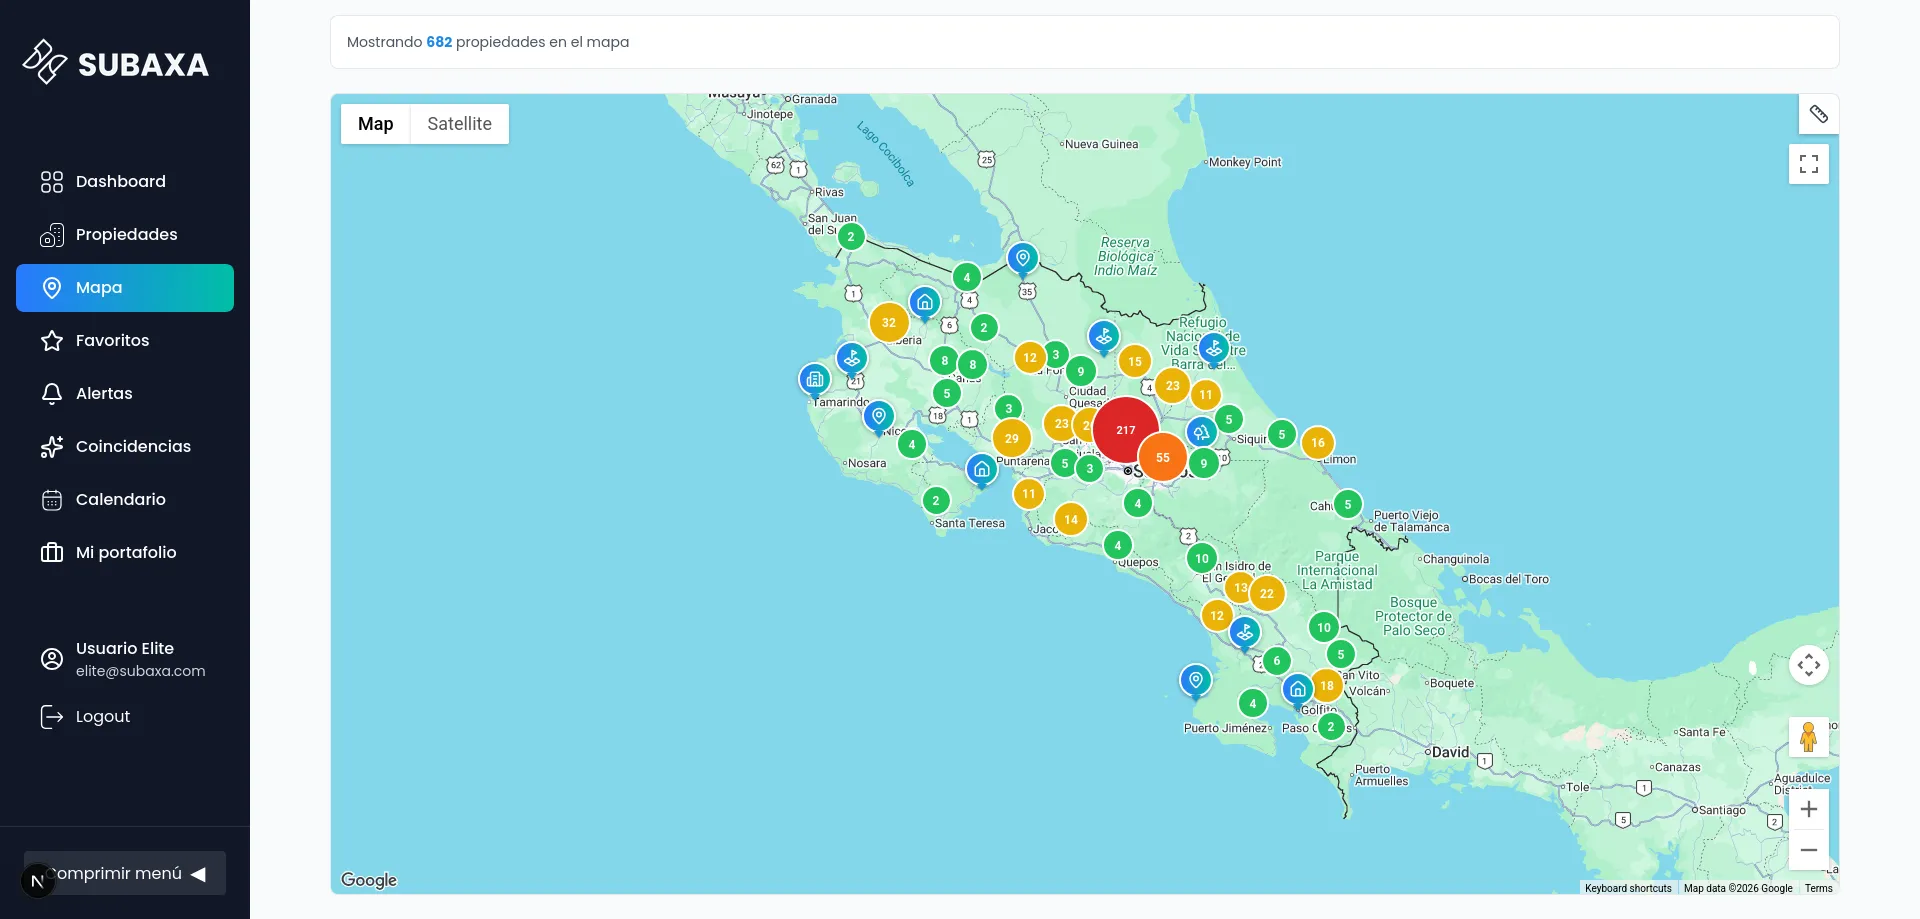Switch to Satellite view
The width and height of the screenshot is (1920, 919).
click(x=460, y=124)
